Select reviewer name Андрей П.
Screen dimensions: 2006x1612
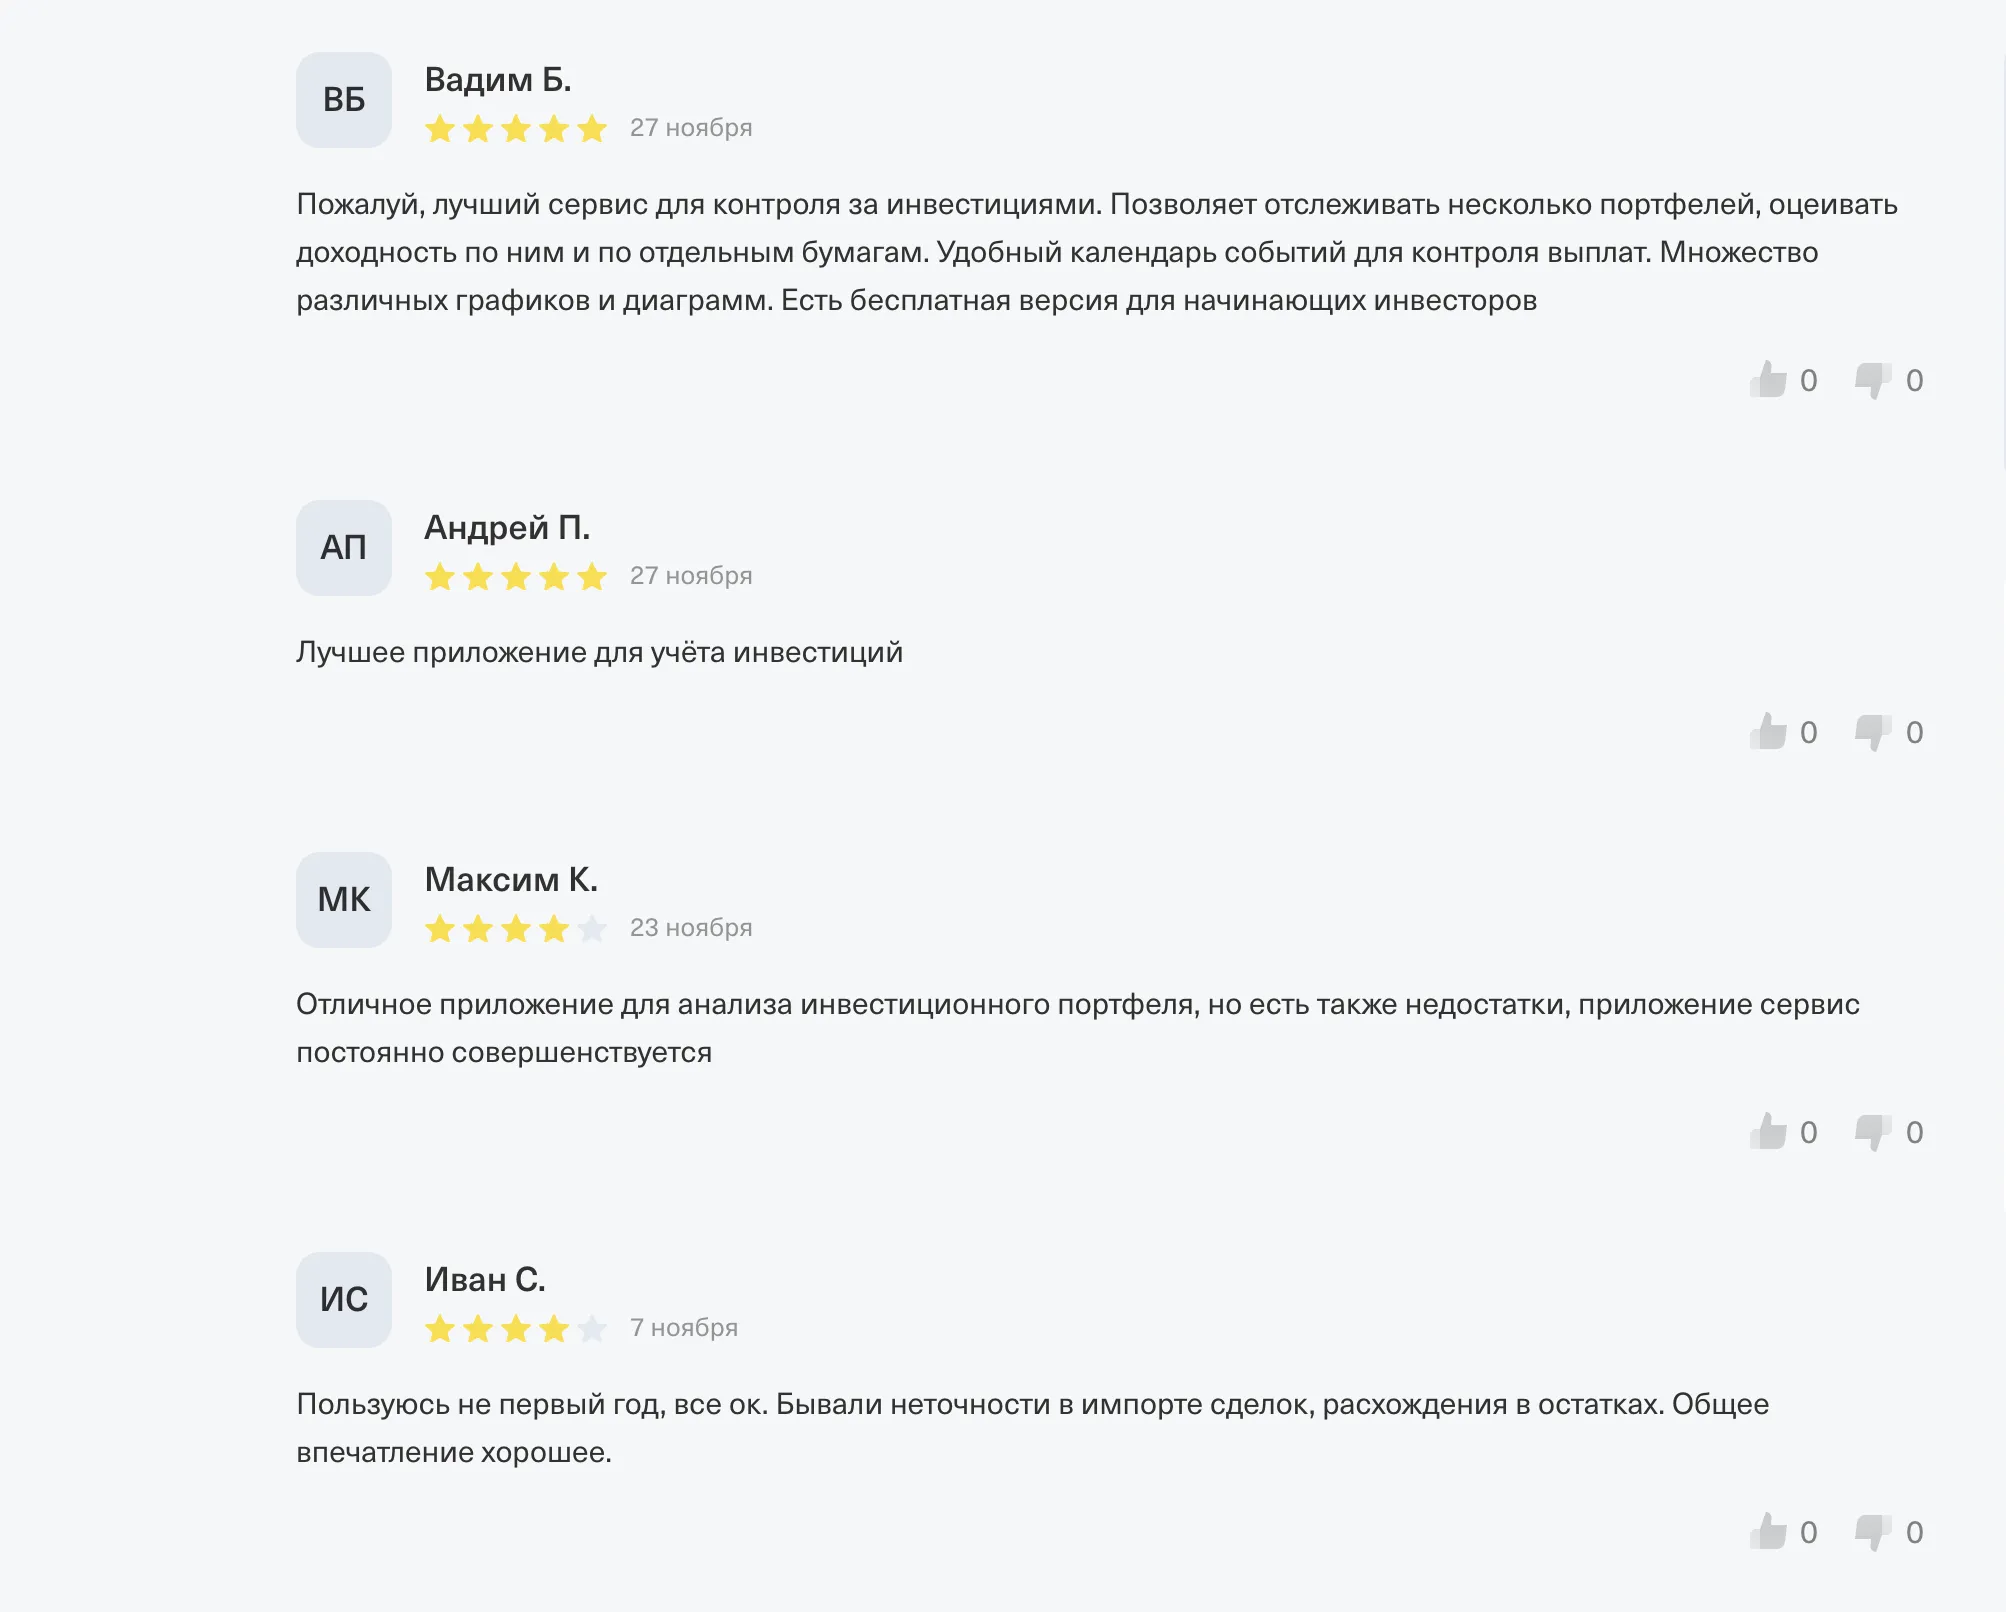(507, 528)
